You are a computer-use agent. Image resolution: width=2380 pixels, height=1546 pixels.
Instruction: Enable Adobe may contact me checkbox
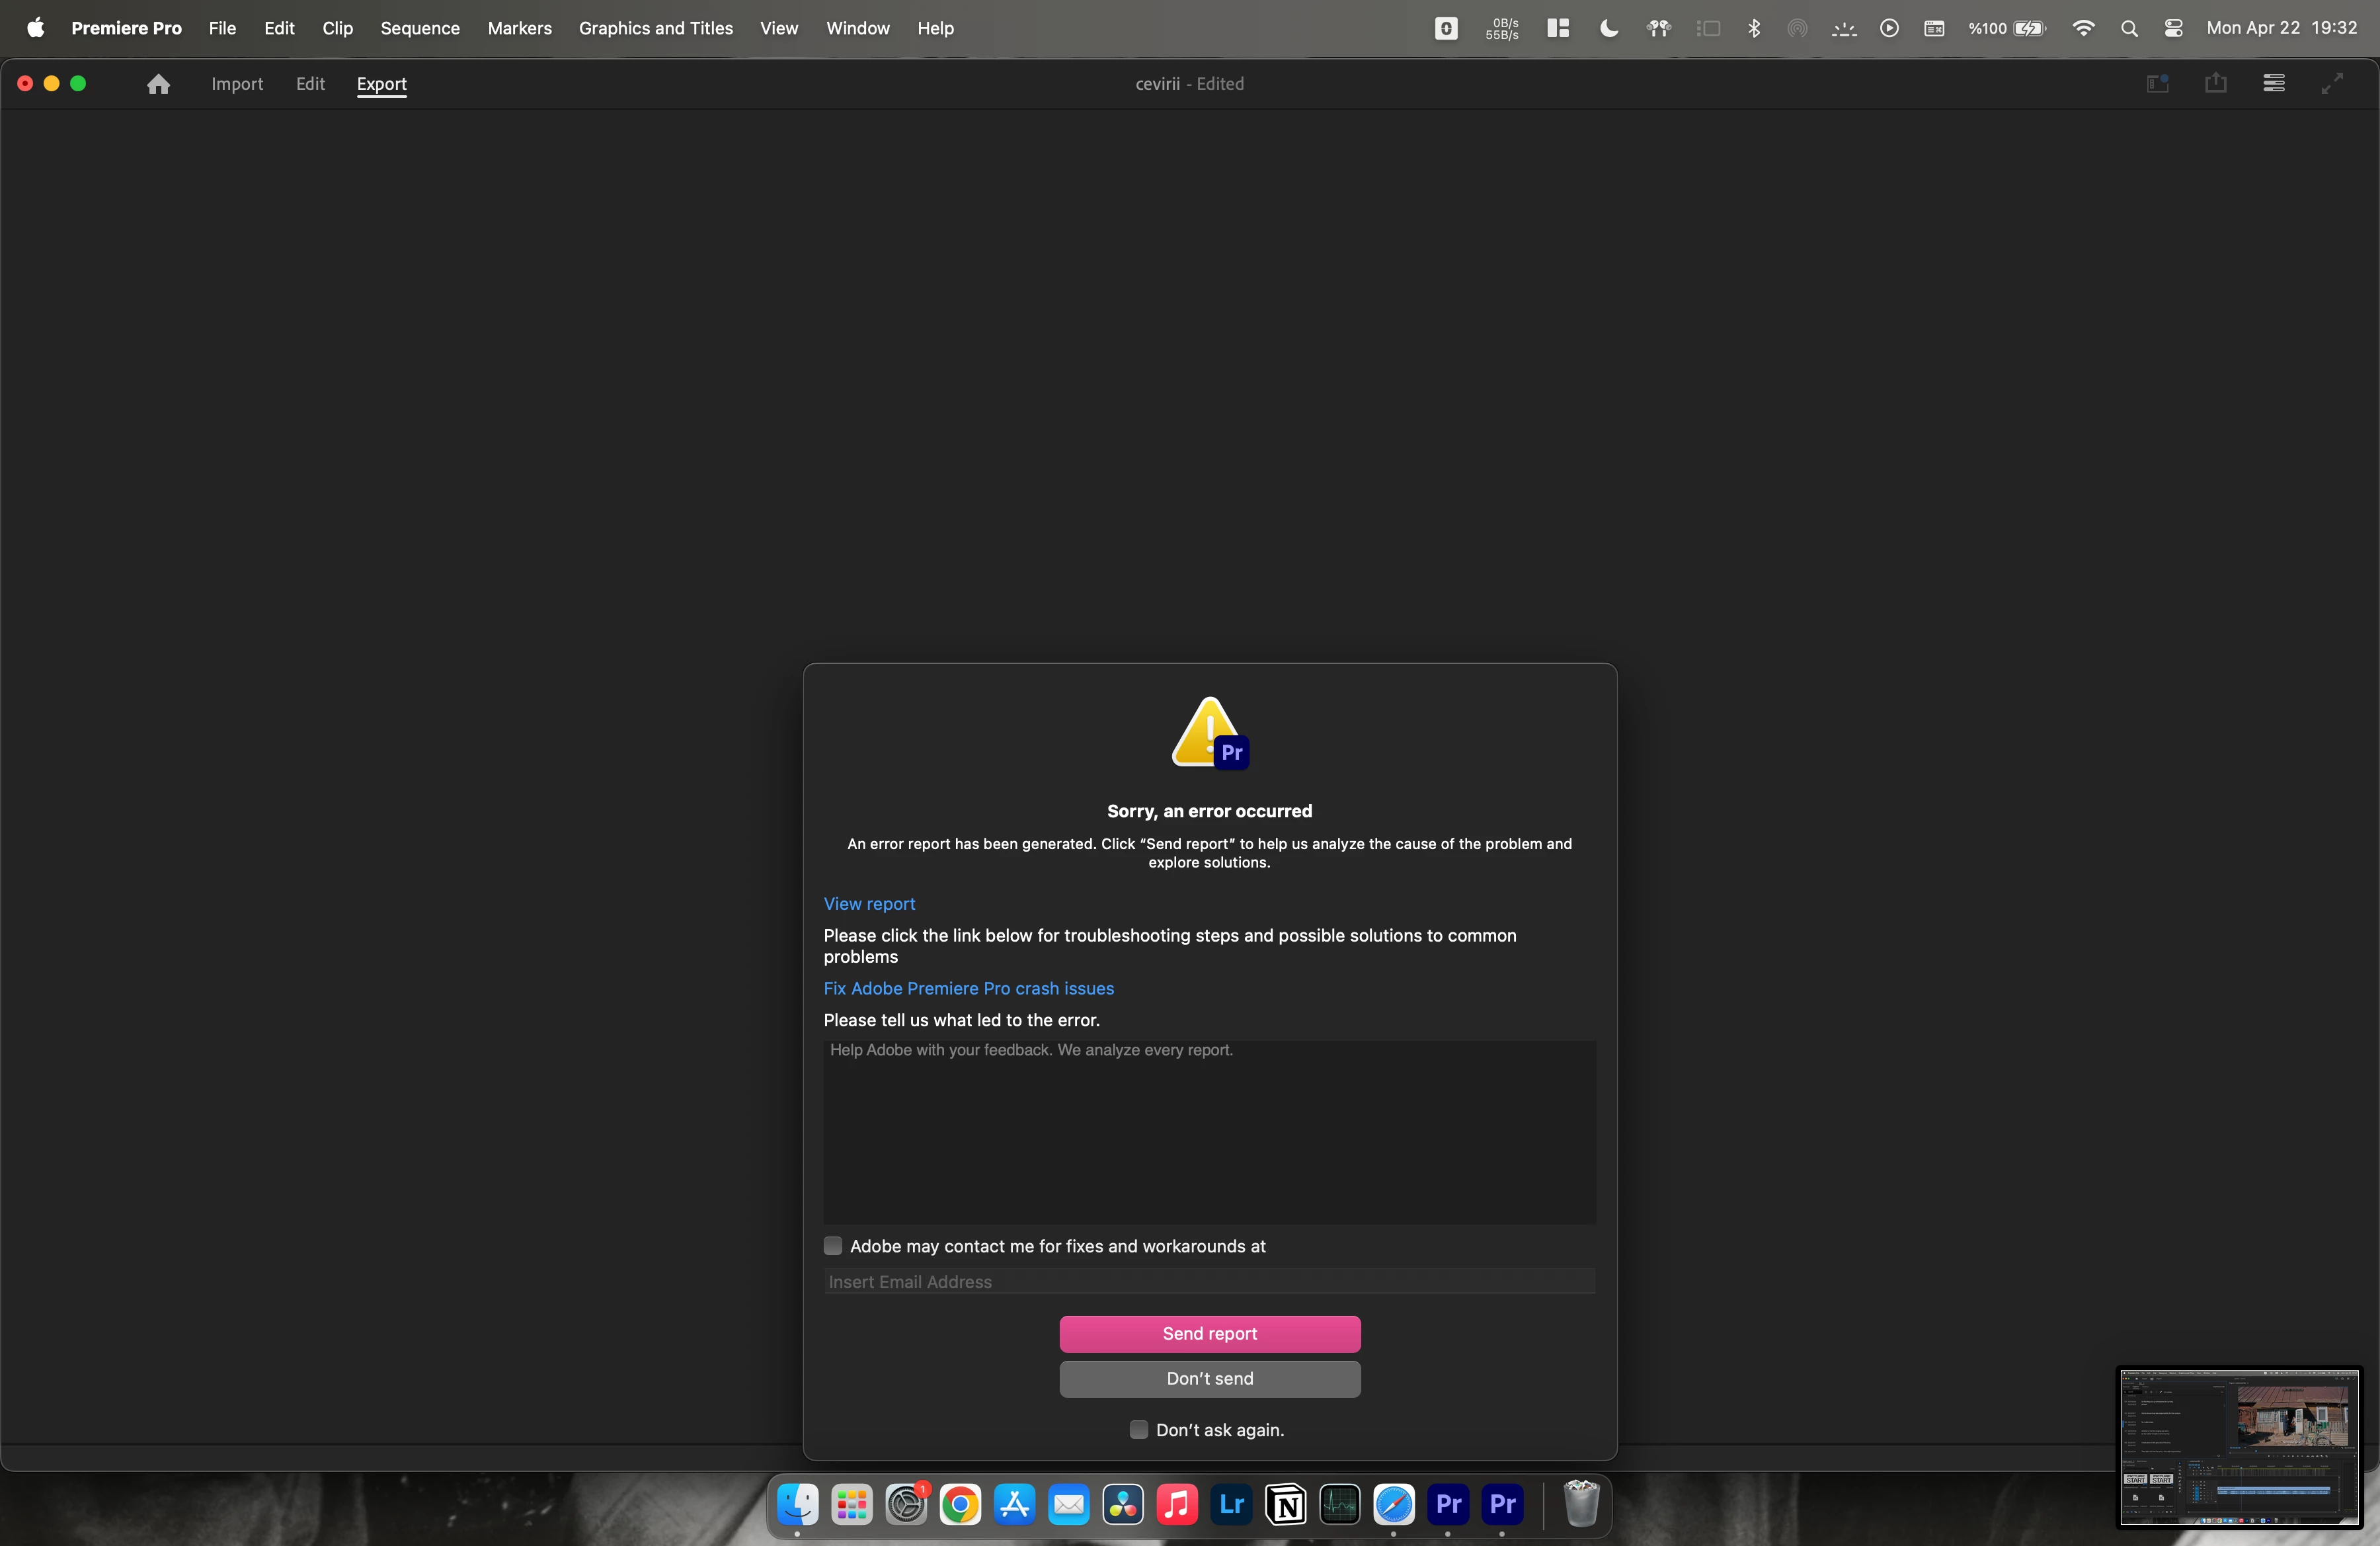click(833, 1246)
